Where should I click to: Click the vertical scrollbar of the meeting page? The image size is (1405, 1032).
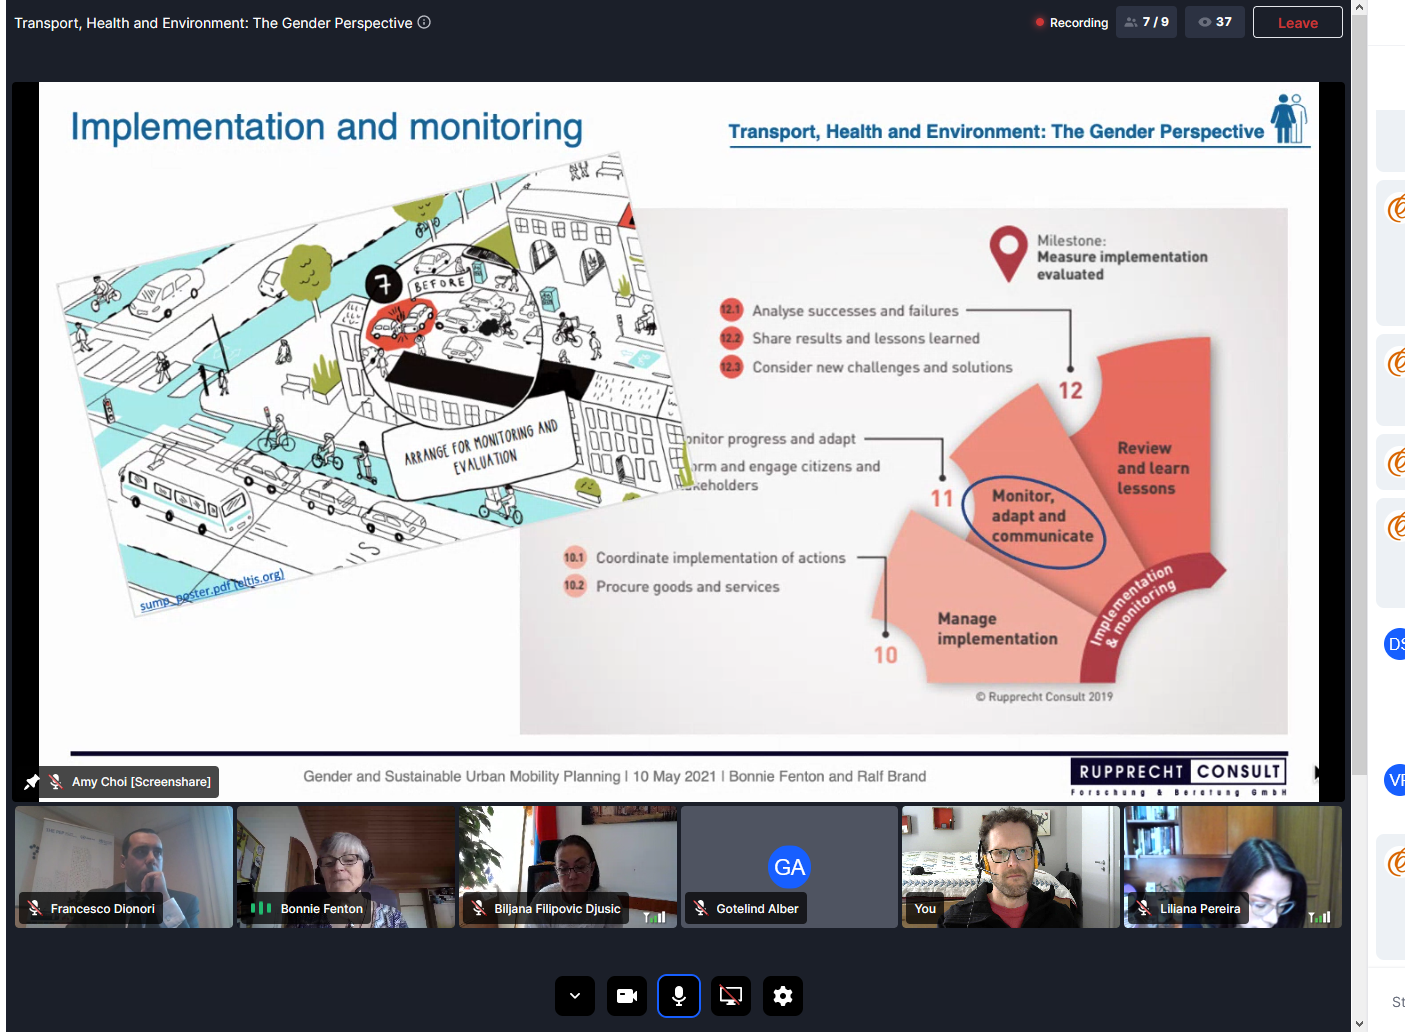click(1359, 395)
